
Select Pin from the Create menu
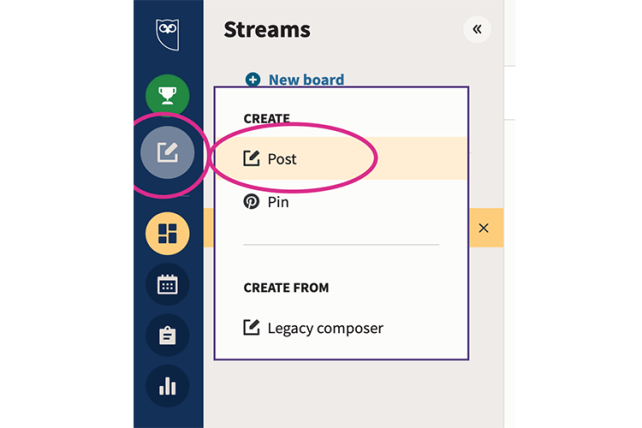(x=279, y=202)
